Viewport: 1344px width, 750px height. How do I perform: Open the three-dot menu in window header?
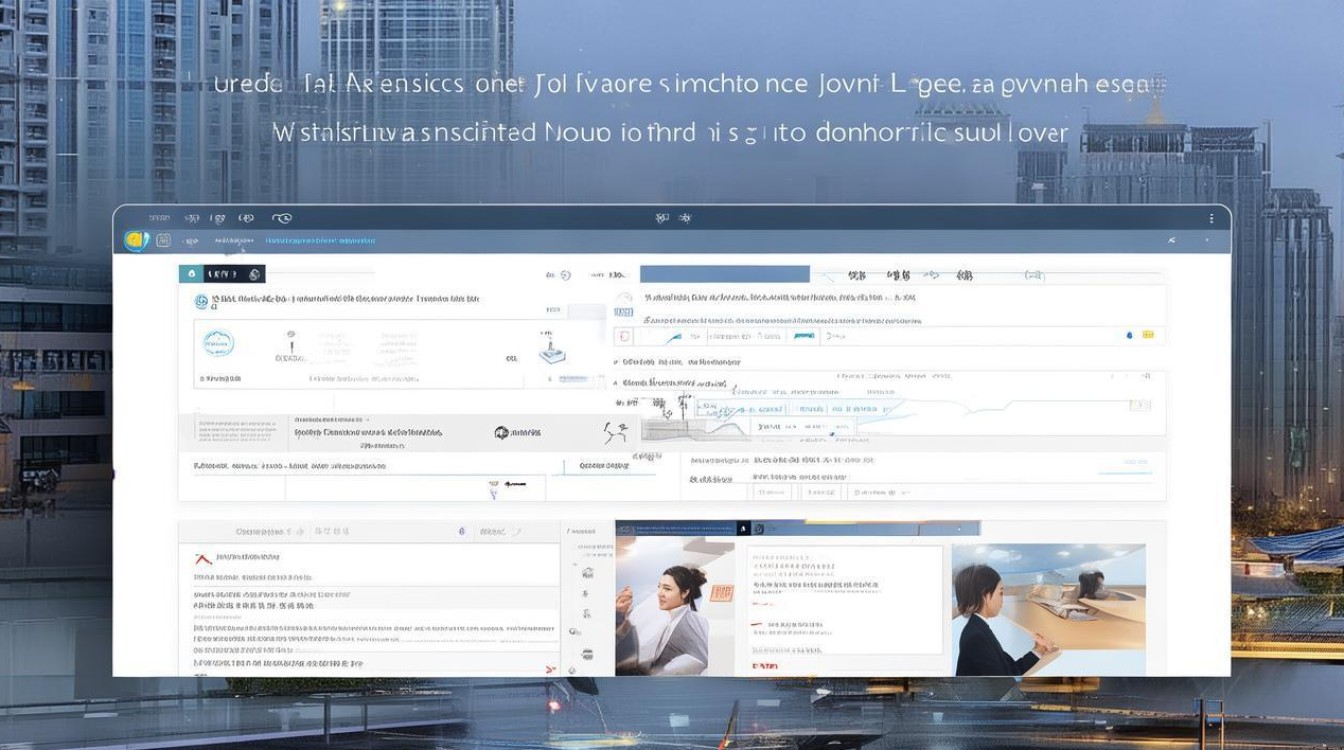(1212, 218)
